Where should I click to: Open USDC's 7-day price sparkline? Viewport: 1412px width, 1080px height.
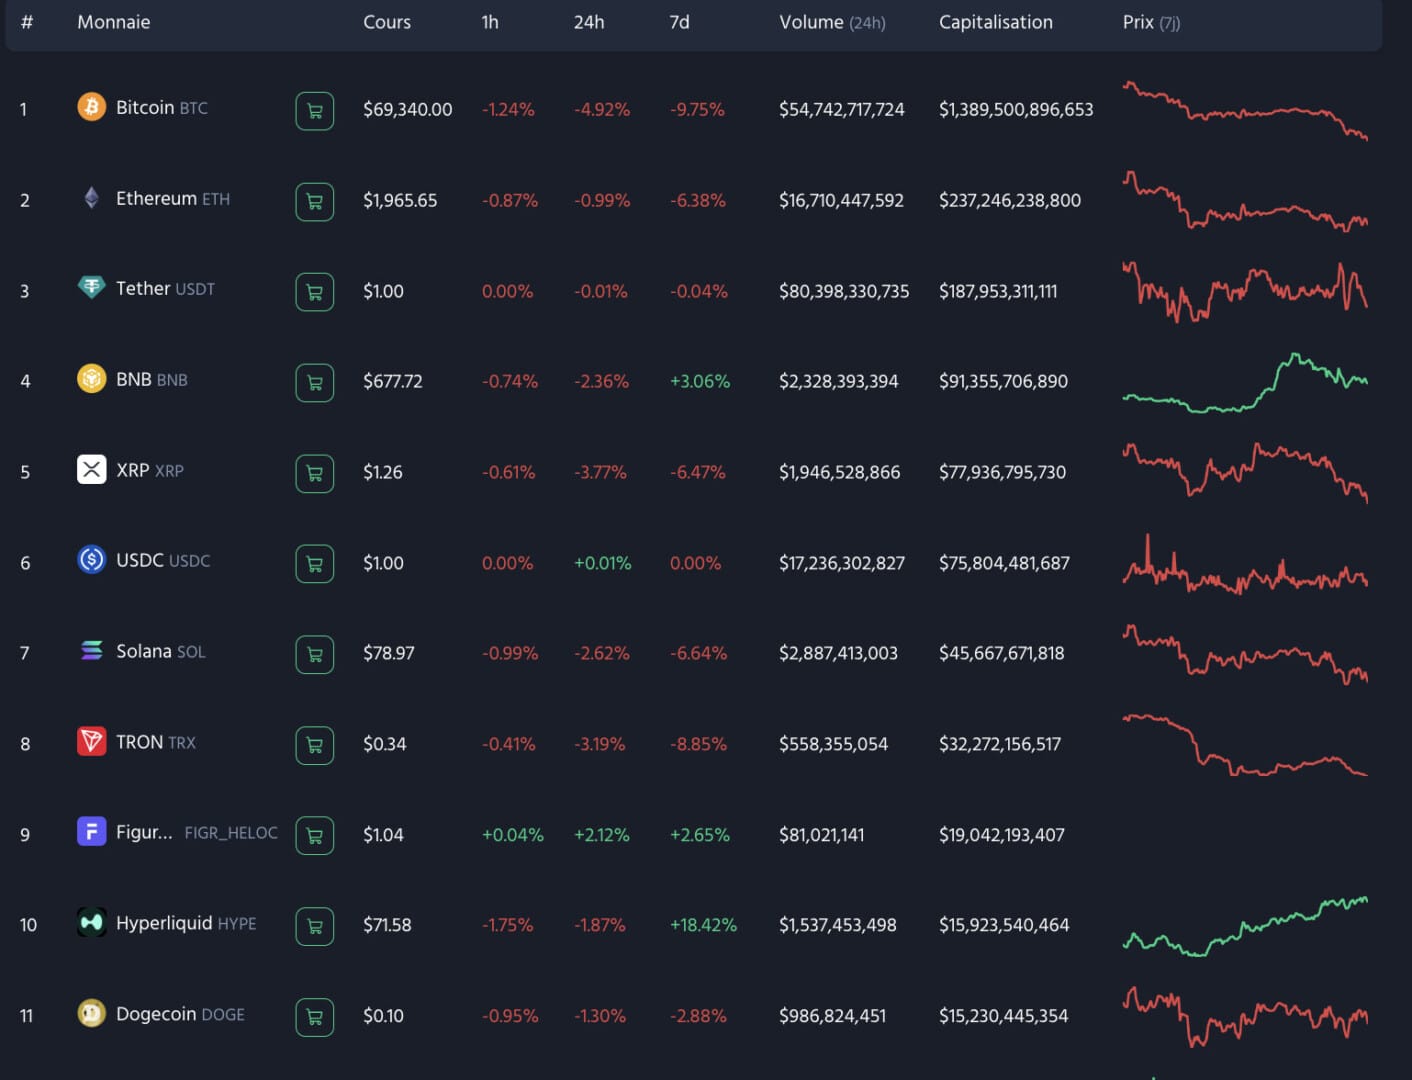(x=1245, y=564)
